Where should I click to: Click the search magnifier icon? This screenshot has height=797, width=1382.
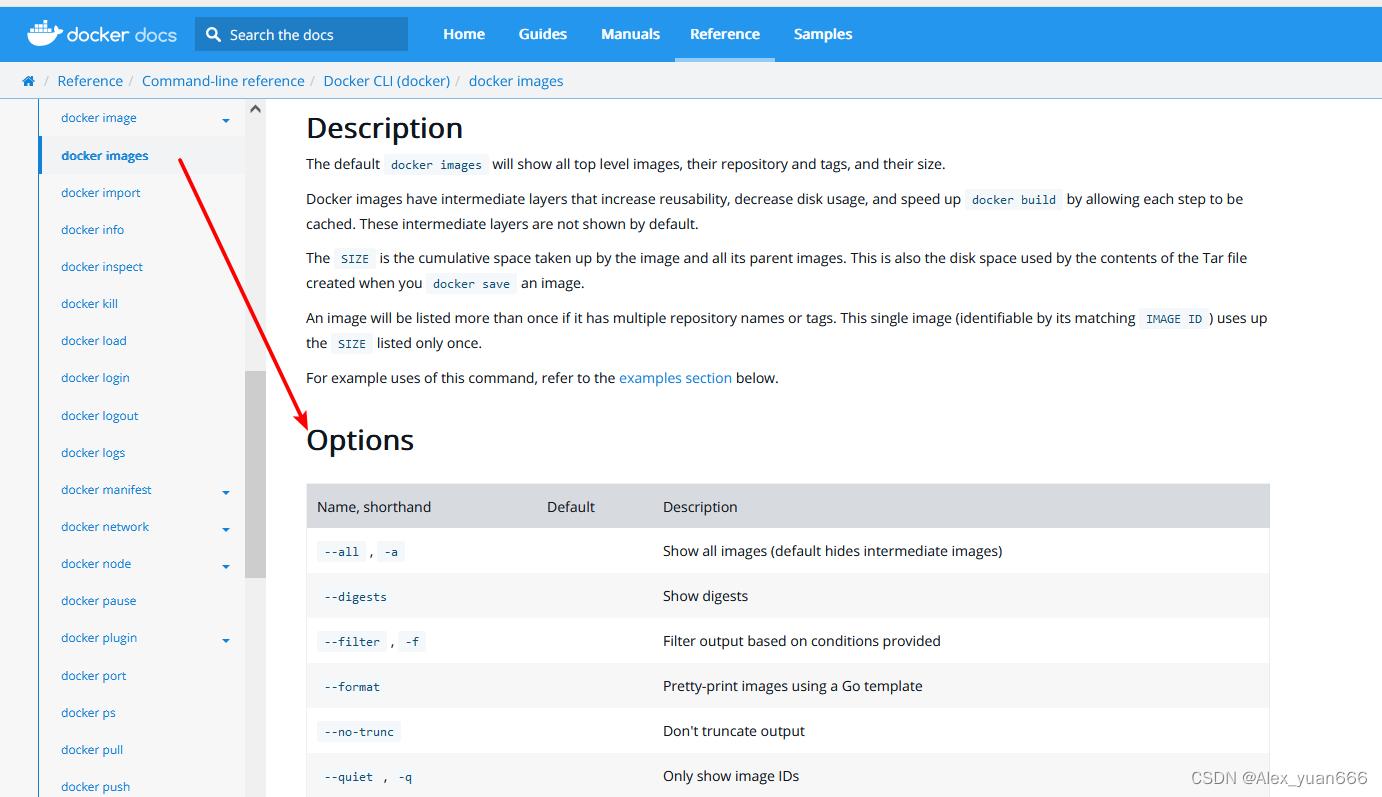pyautogui.click(x=213, y=34)
